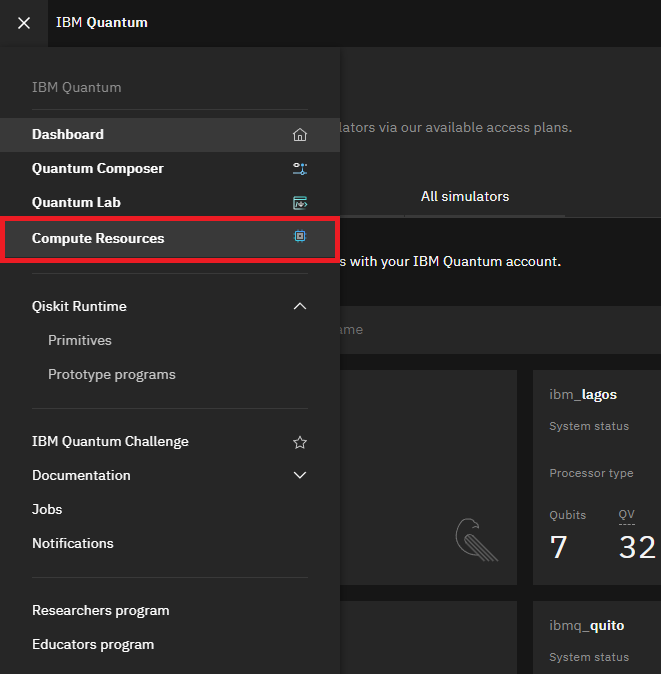Open the Researchers program link
Image resolution: width=661 pixels, height=674 pixels.
click(x=101, y=611)
